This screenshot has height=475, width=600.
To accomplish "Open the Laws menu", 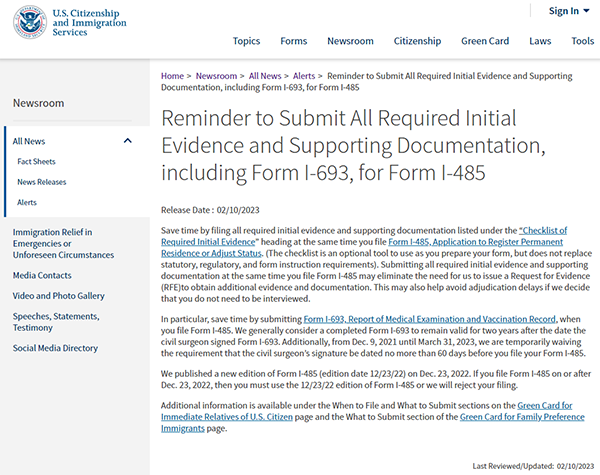I will (x=540, y=41).
